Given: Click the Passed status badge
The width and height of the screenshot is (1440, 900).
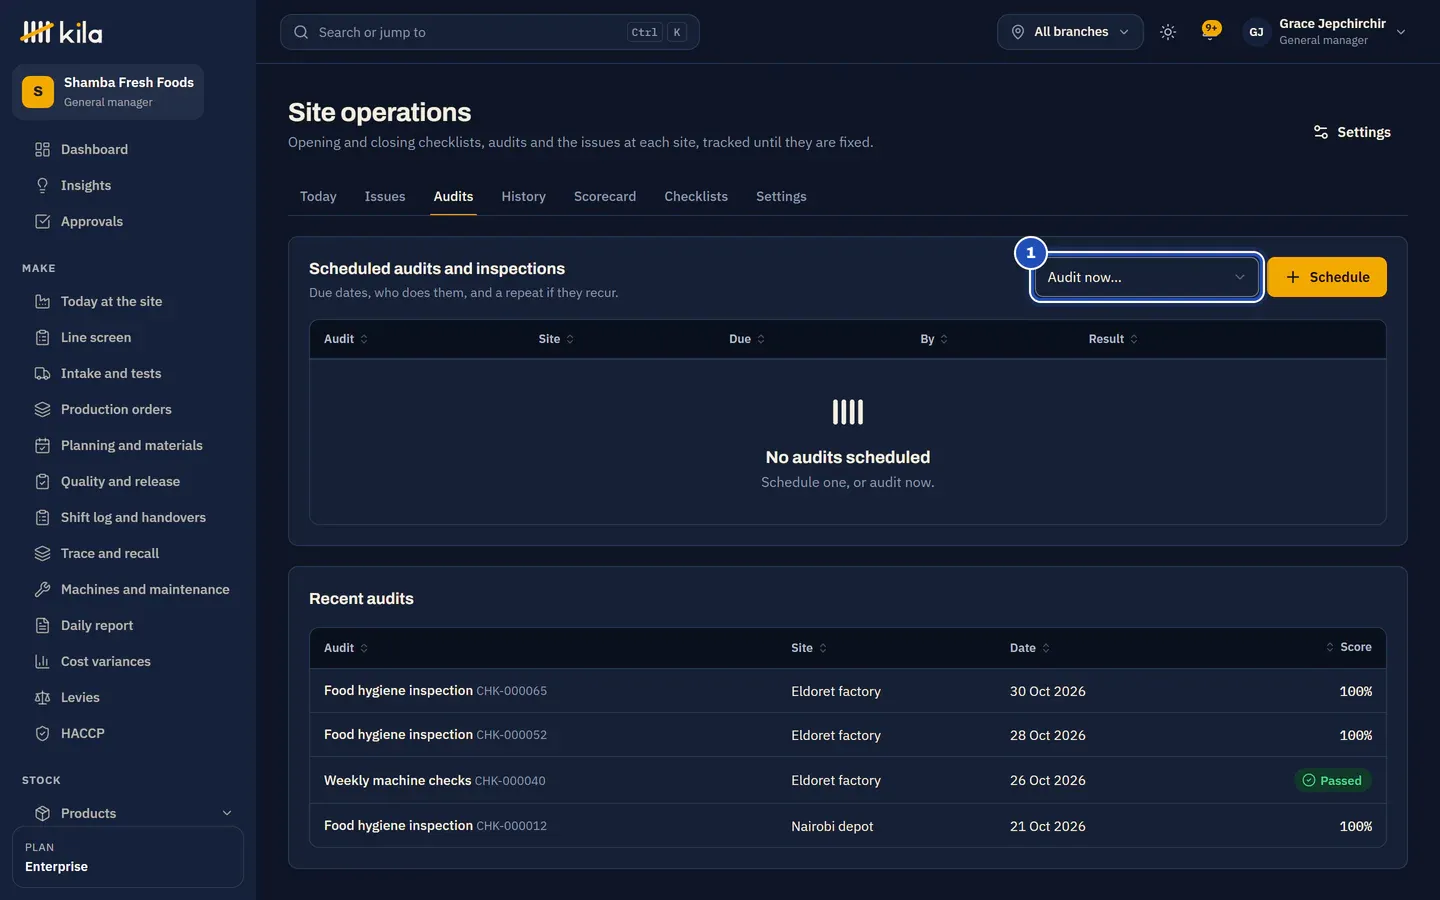Looking at the screenshot, I should click(x=1333, y=781).
